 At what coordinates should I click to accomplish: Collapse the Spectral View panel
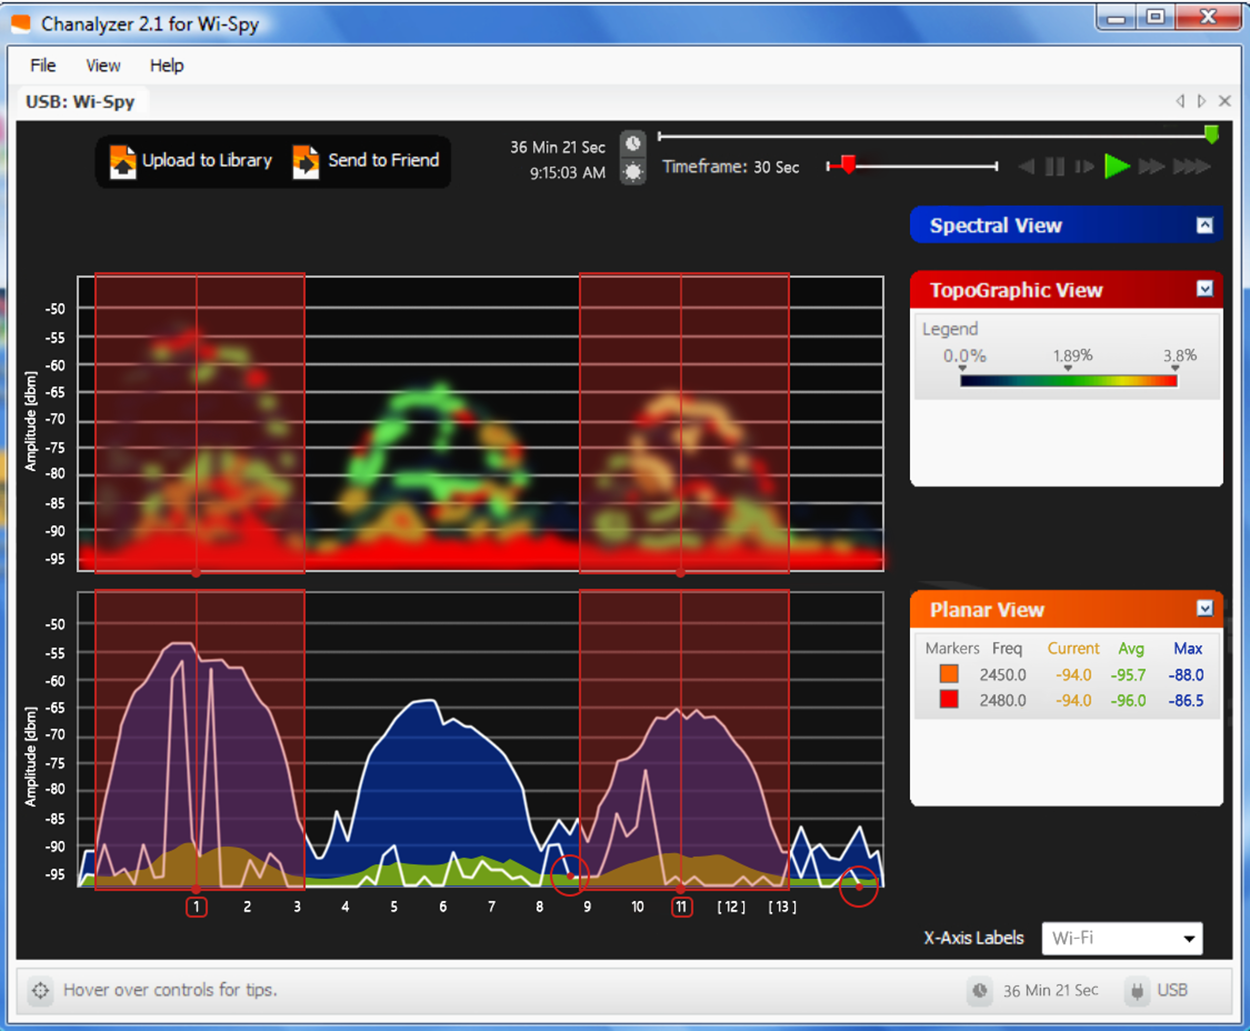click(1204, 225)
